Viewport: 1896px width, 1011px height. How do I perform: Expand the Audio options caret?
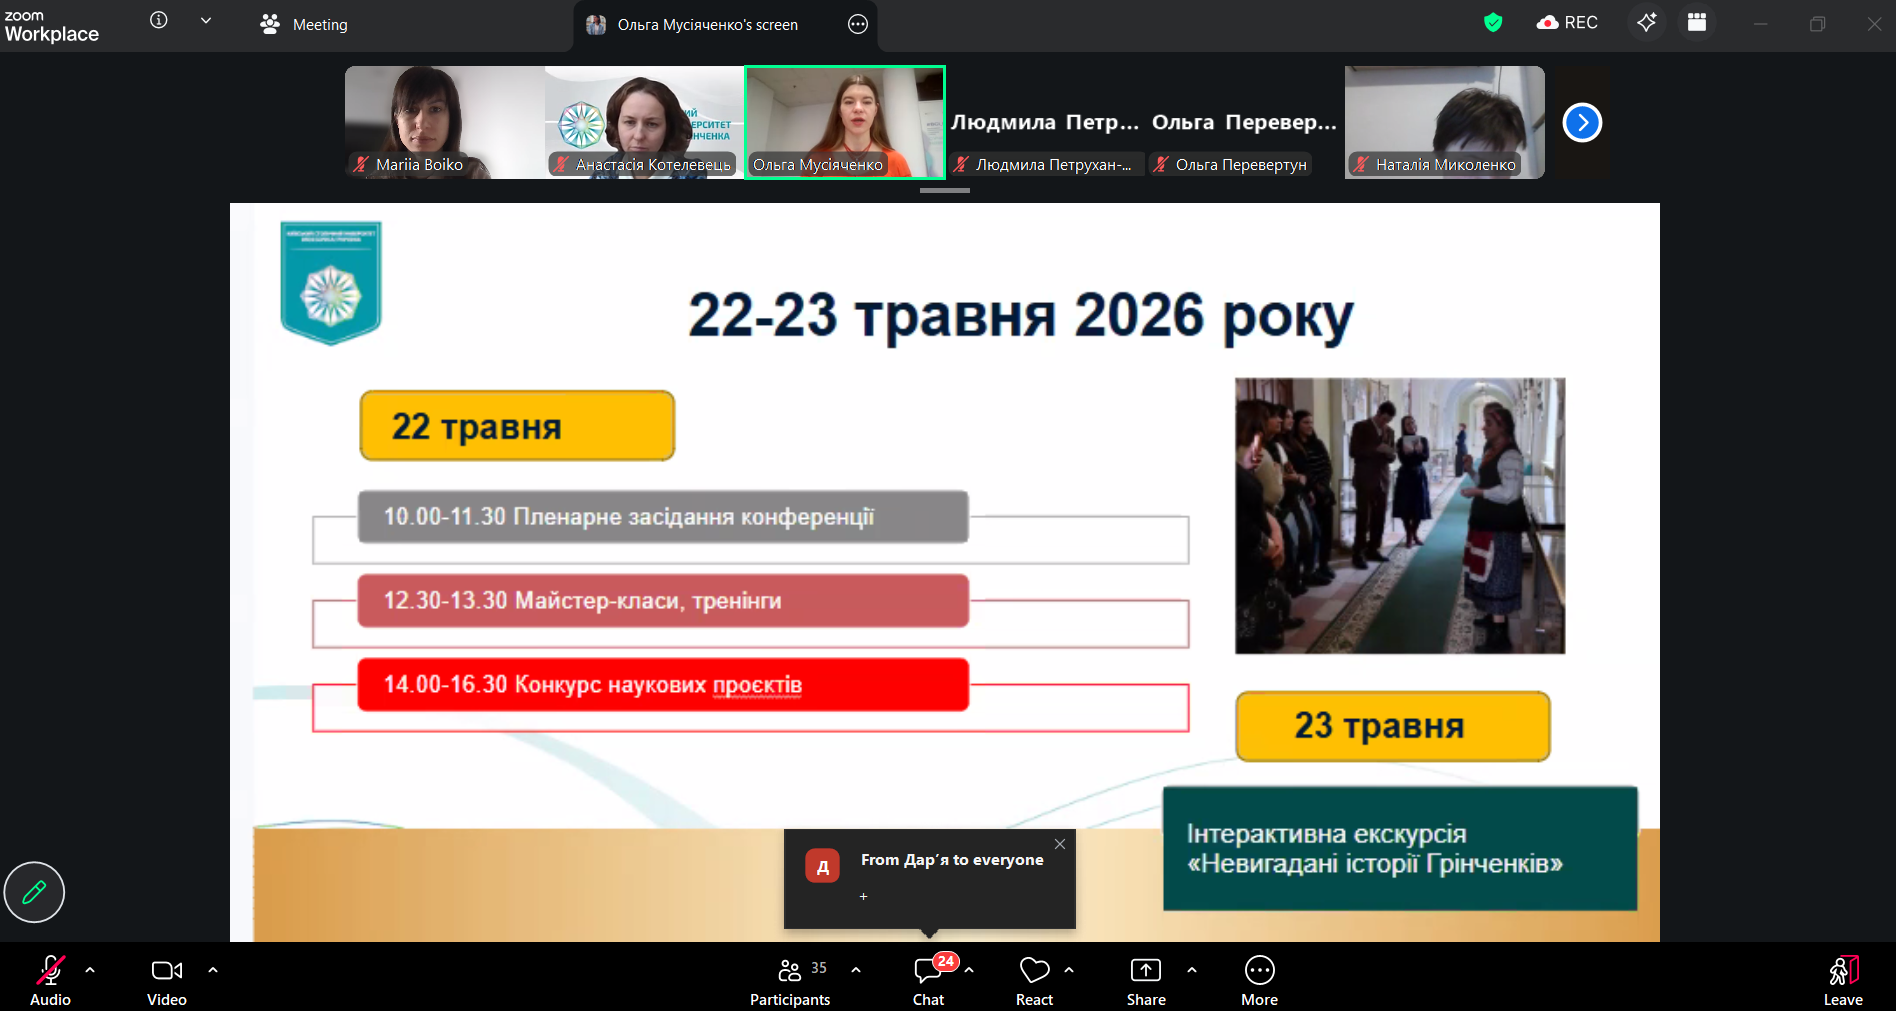point(90,970)
